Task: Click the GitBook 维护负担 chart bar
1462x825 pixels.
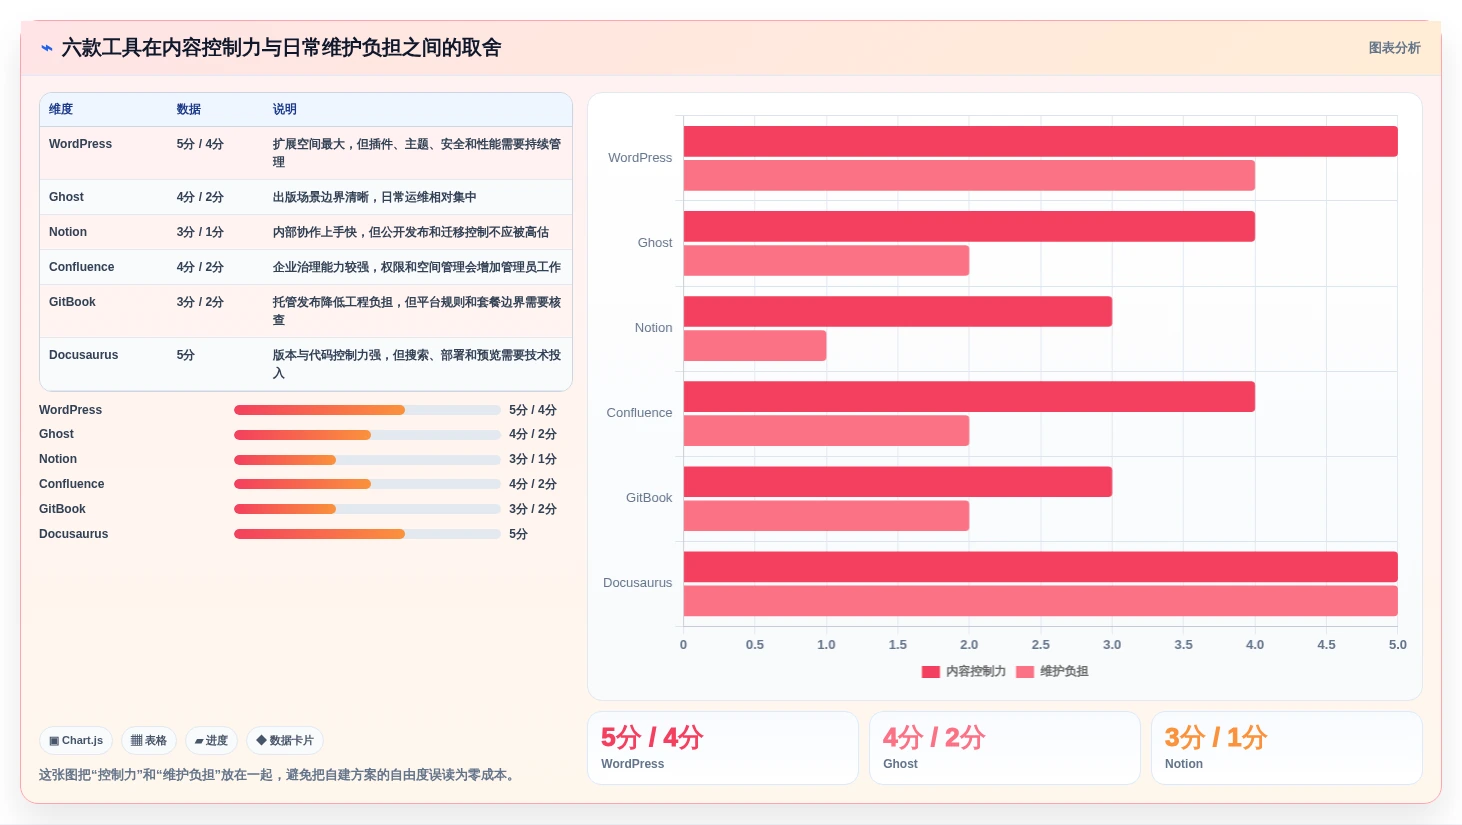Action: (x=826, y=516)
